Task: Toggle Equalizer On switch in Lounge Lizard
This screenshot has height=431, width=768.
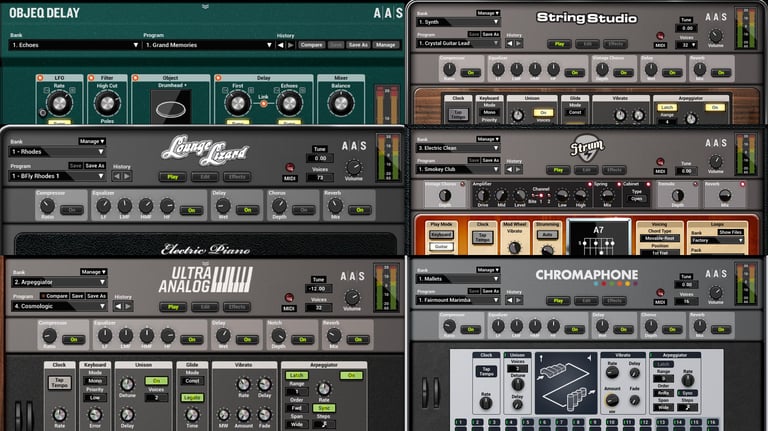Action: [192, 210]
